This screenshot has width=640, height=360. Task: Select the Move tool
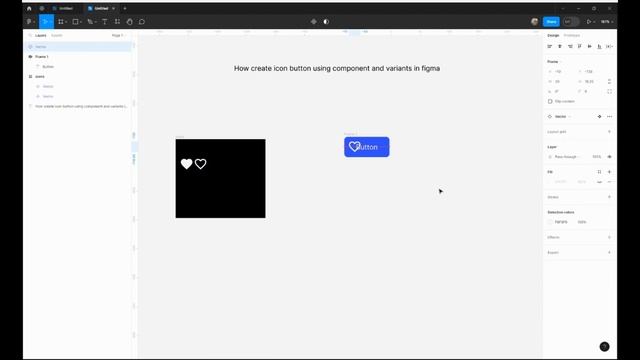tap(45, 22)
